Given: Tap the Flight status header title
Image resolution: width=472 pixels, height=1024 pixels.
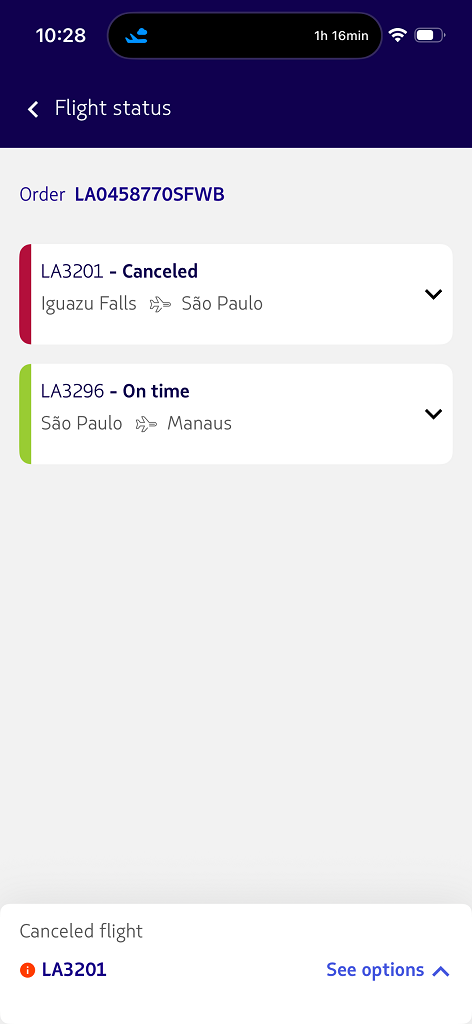Looking at the screenshot, I should [113, 108].
